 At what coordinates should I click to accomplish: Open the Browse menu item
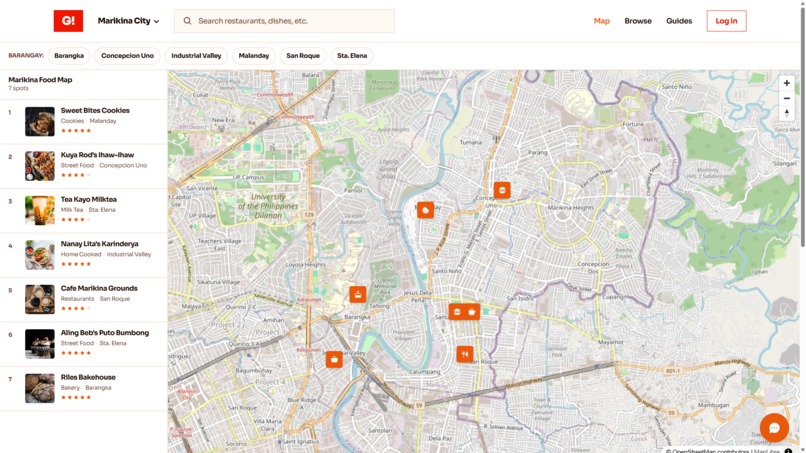[x=638, y=21]
